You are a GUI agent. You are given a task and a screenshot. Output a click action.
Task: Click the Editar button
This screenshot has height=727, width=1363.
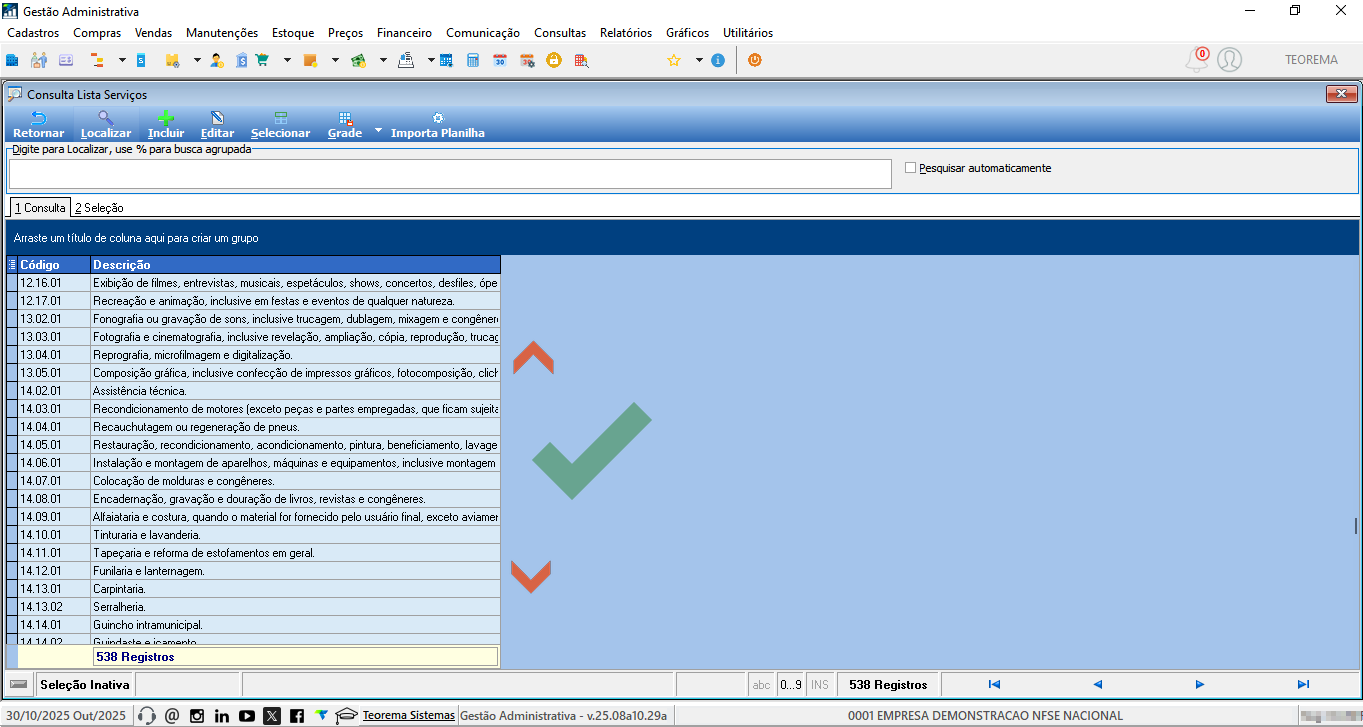pyautogui.click(x=217, y=125)
